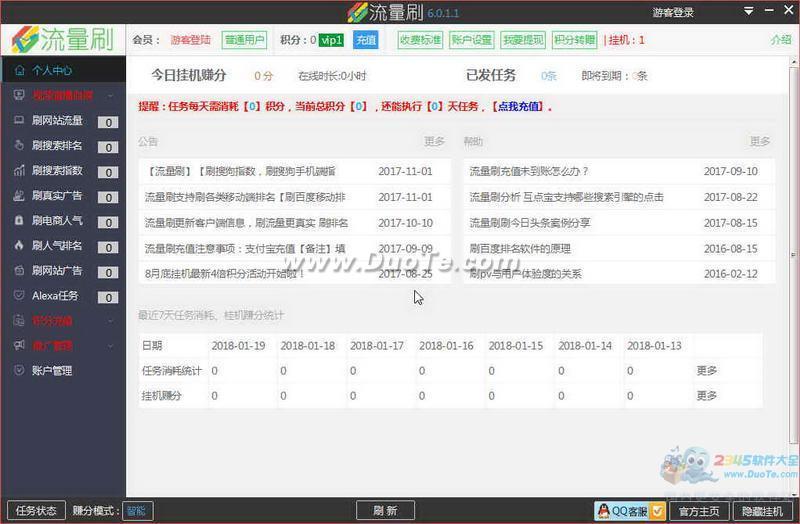Toggle the checkbox next to QQ客服
The image size is (800, 524).
[657, 511]
